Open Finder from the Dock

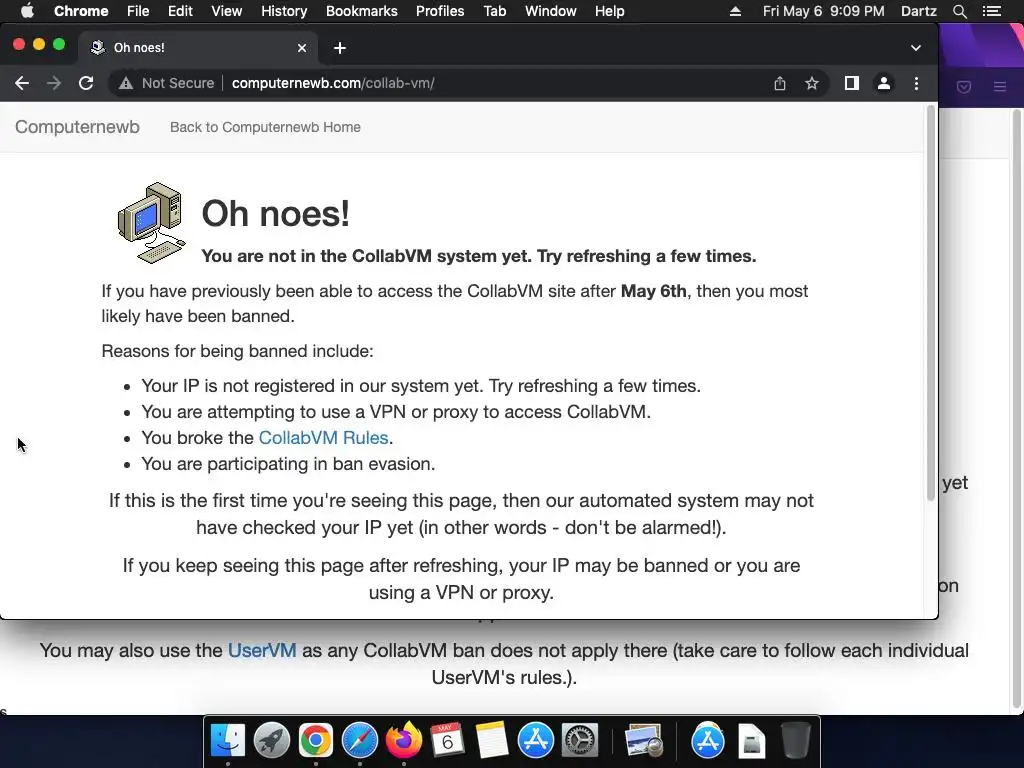[x=228, y=741]
